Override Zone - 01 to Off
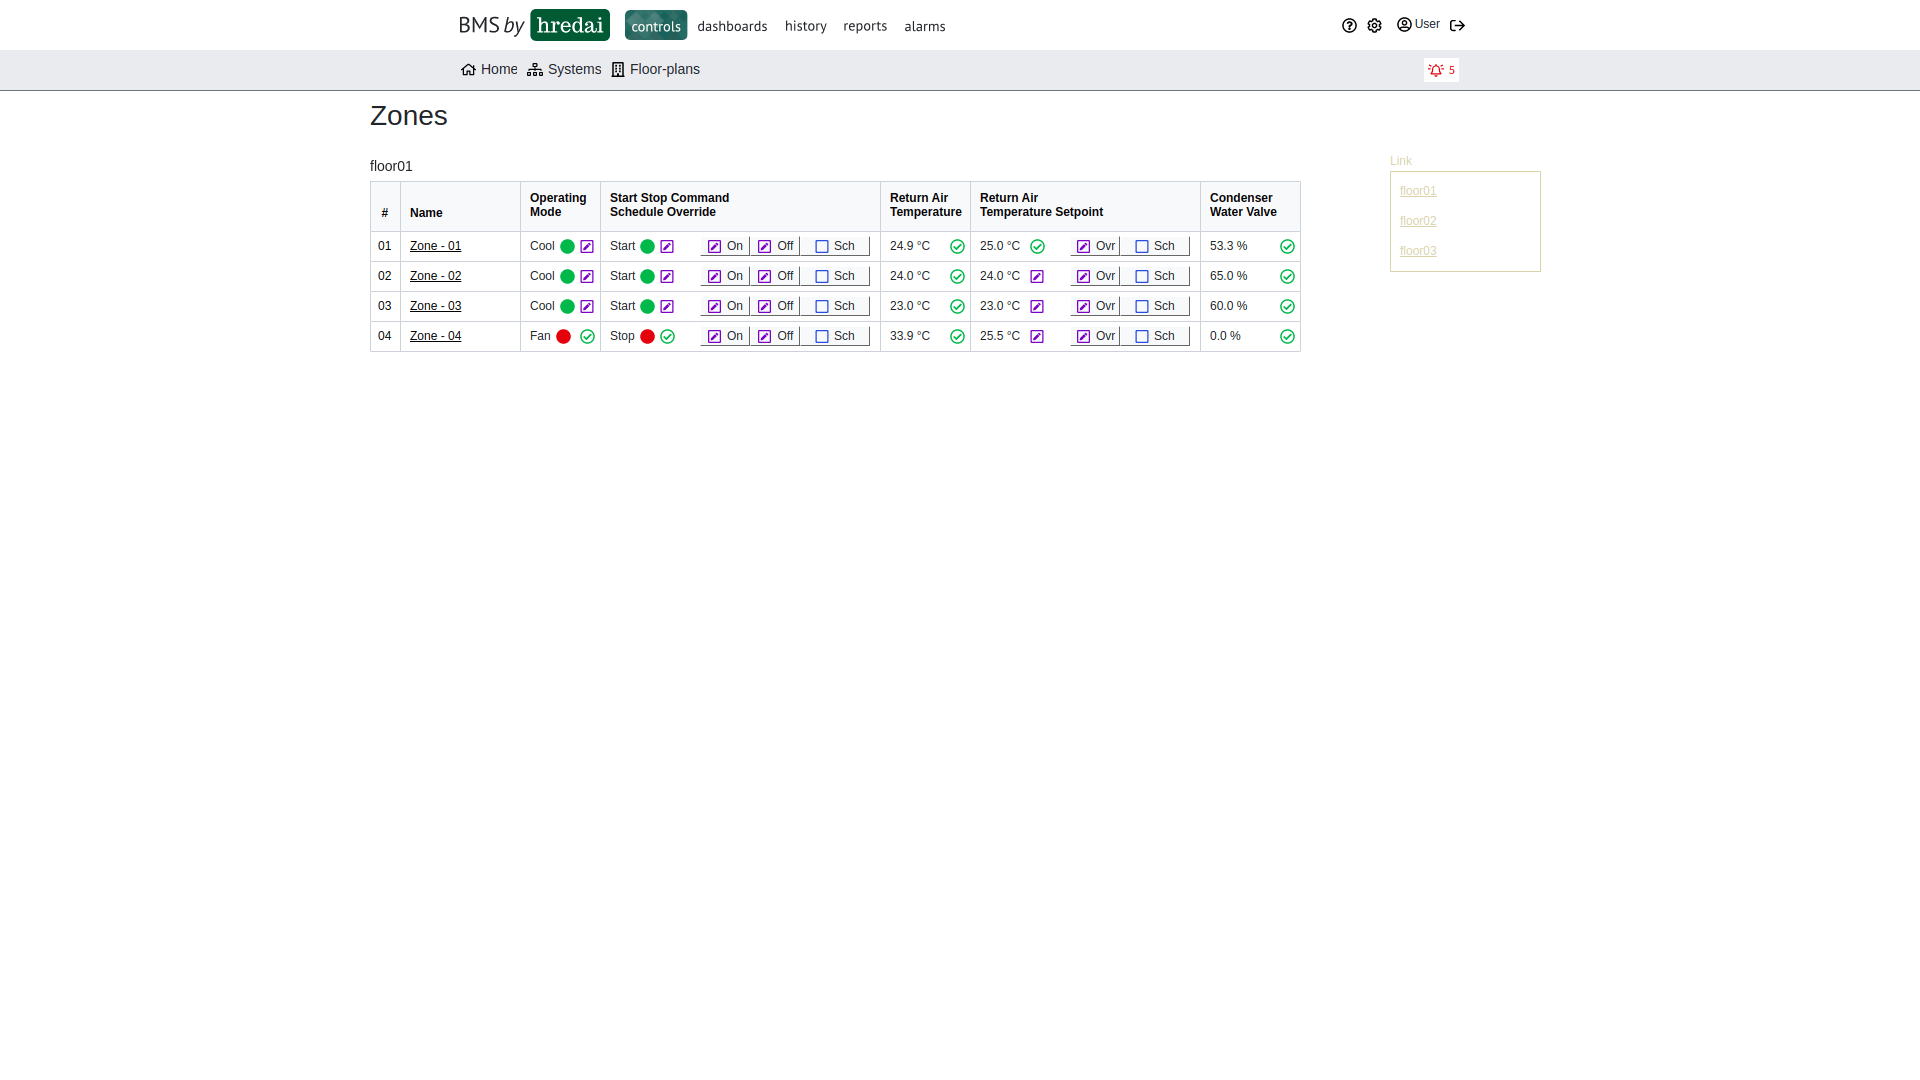The height and width of the screenshot is (1080, 1920). [x=775, y=246]
